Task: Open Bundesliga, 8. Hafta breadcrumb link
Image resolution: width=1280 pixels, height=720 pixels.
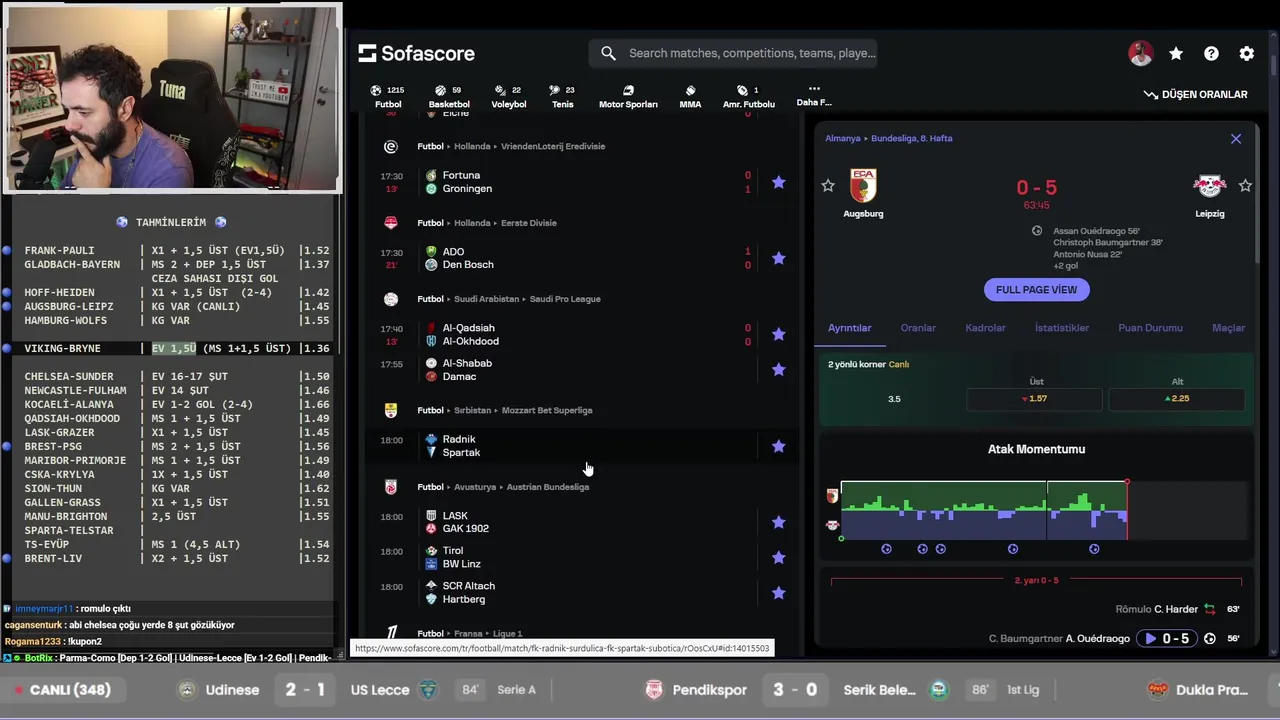Action: point(912,139)
